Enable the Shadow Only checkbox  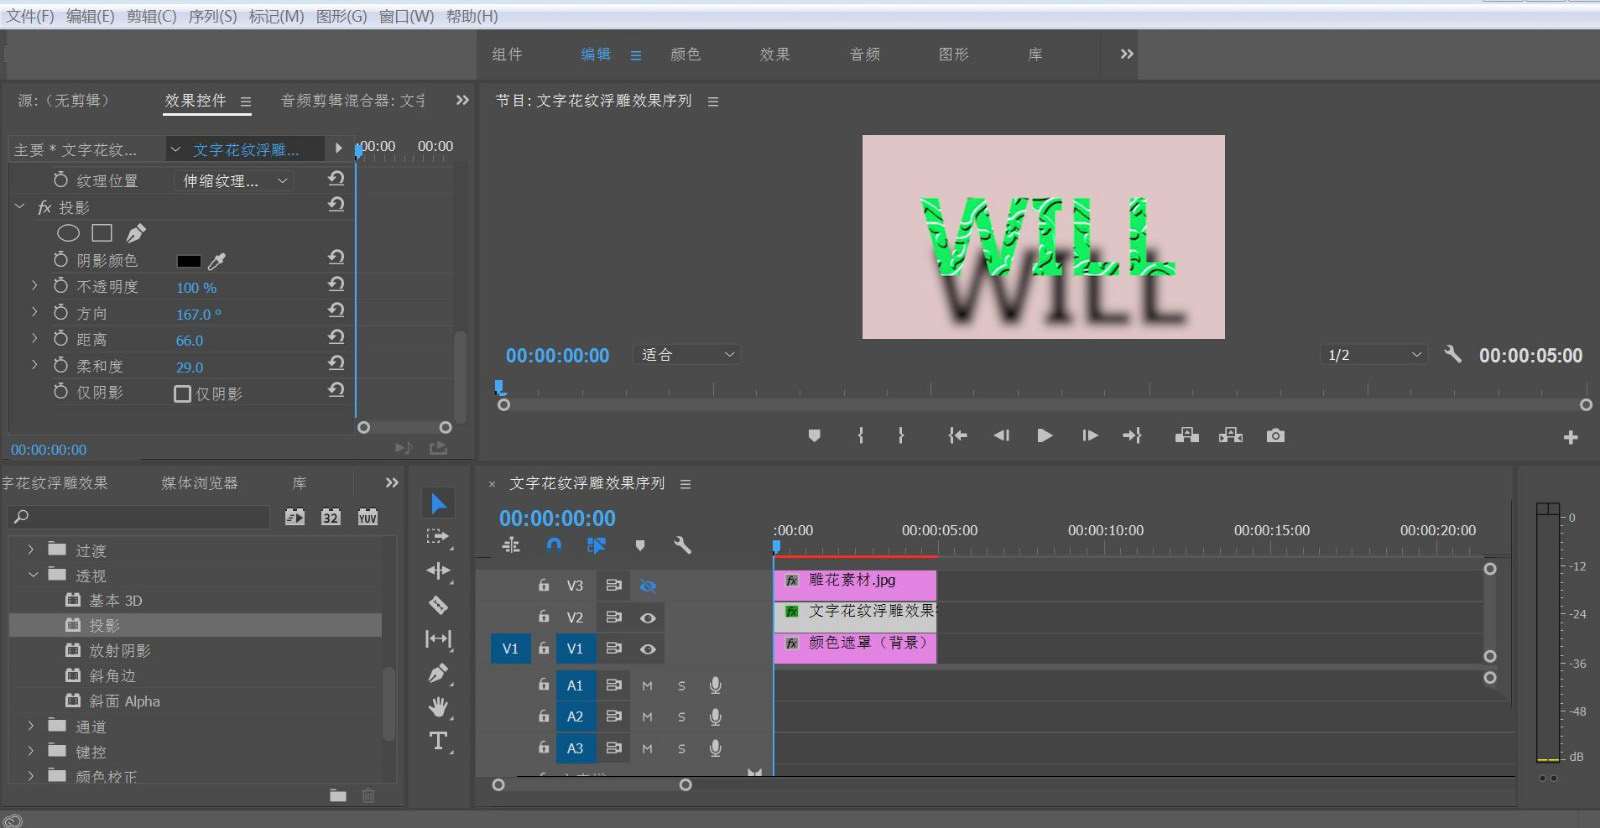[x=182, y=394]
